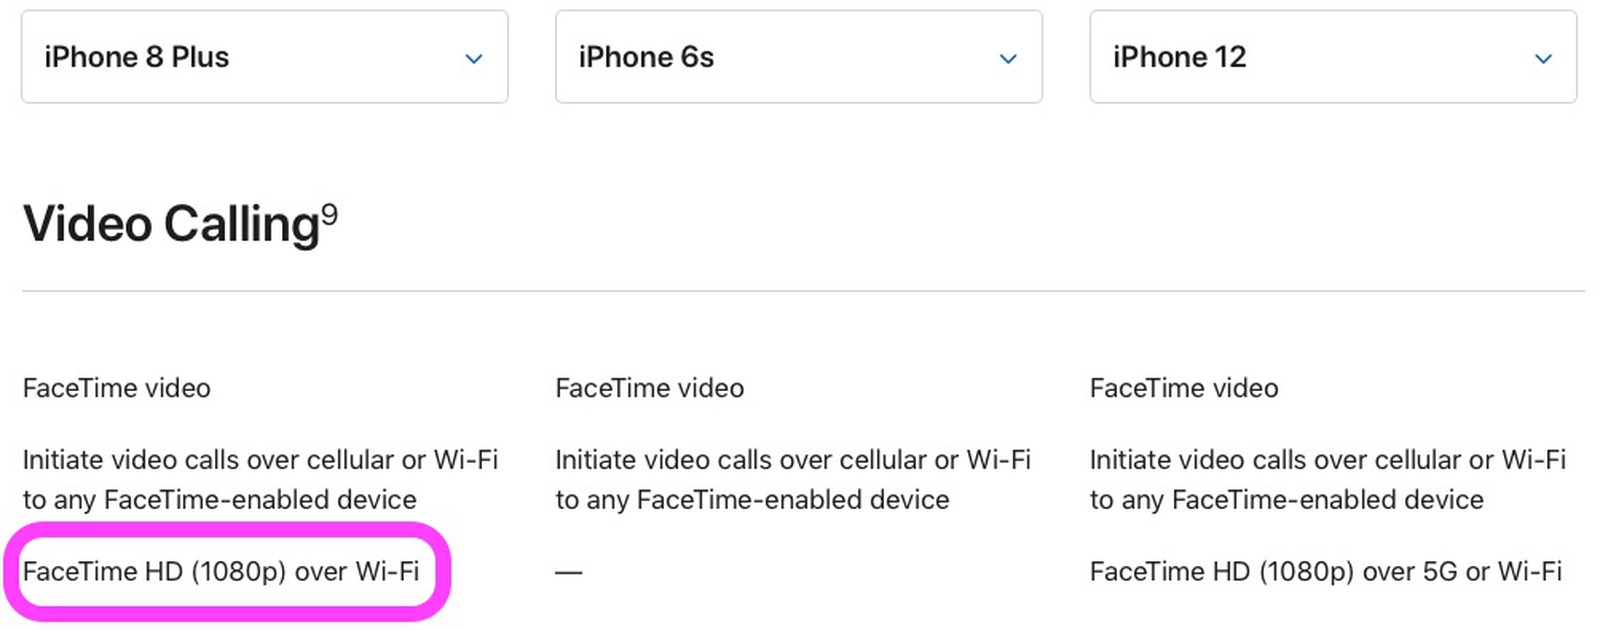Select the iPhone 12 label text
Image resolution: width=1600 pixels, height=630 pixels.
(x=1180, y=57)
